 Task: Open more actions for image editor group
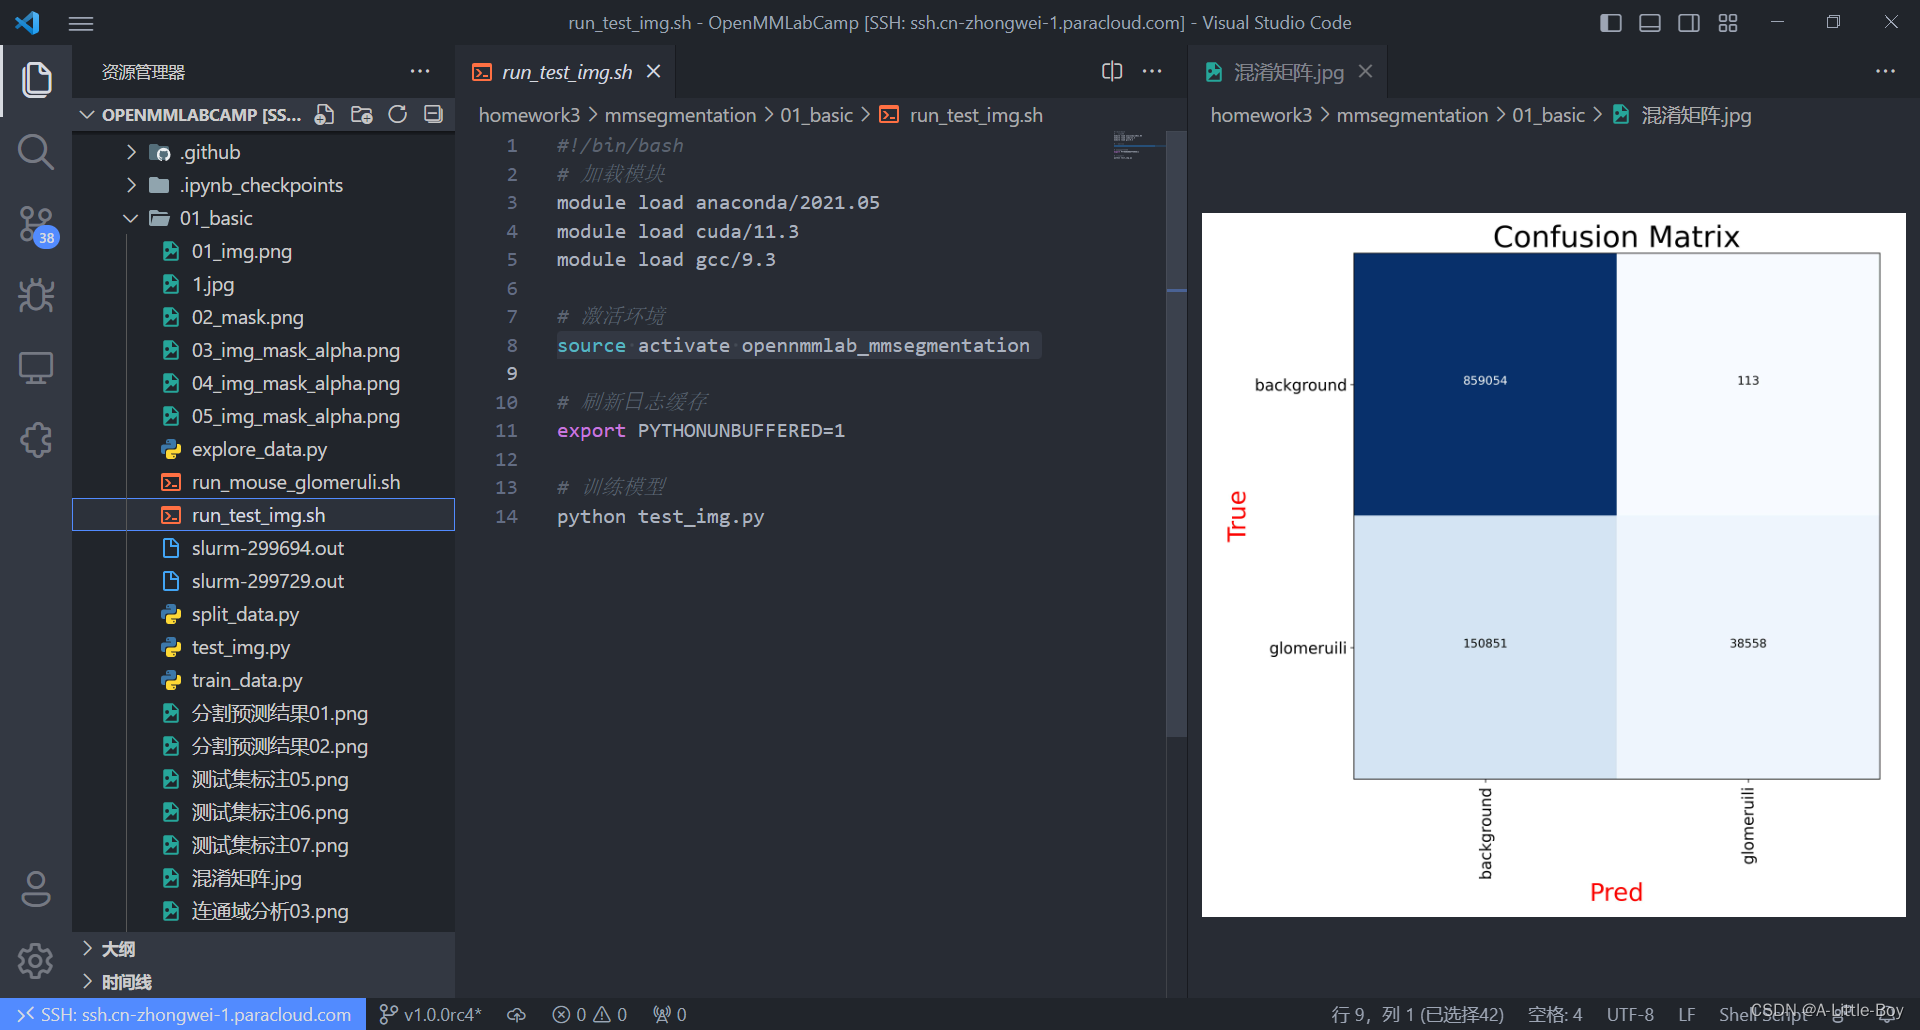(x=1885, y=72)
